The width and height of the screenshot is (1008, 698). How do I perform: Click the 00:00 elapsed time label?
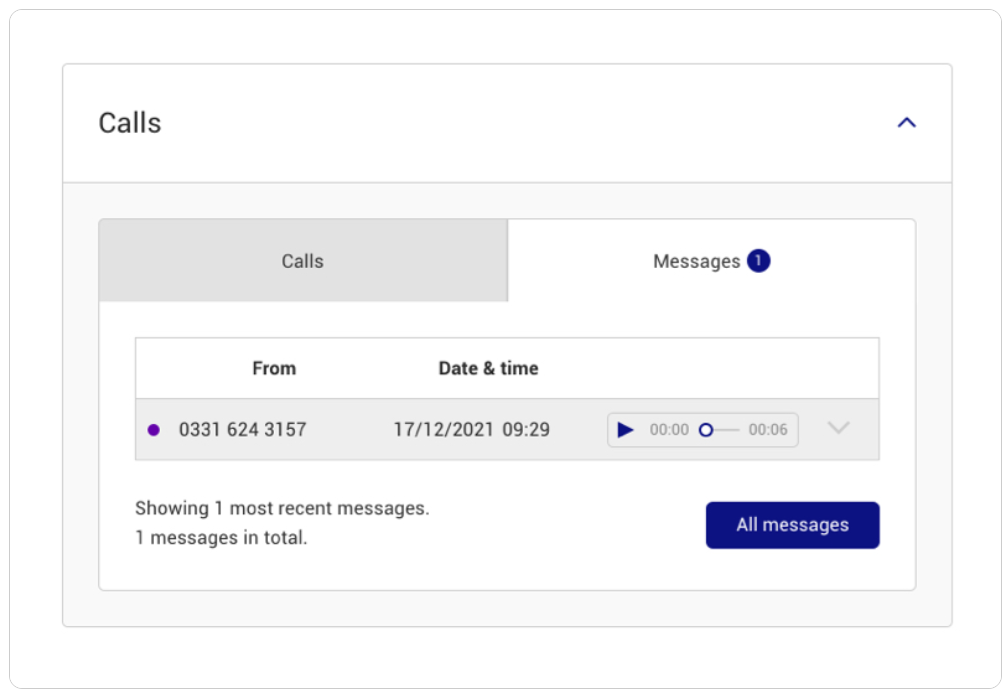(669, 429)
